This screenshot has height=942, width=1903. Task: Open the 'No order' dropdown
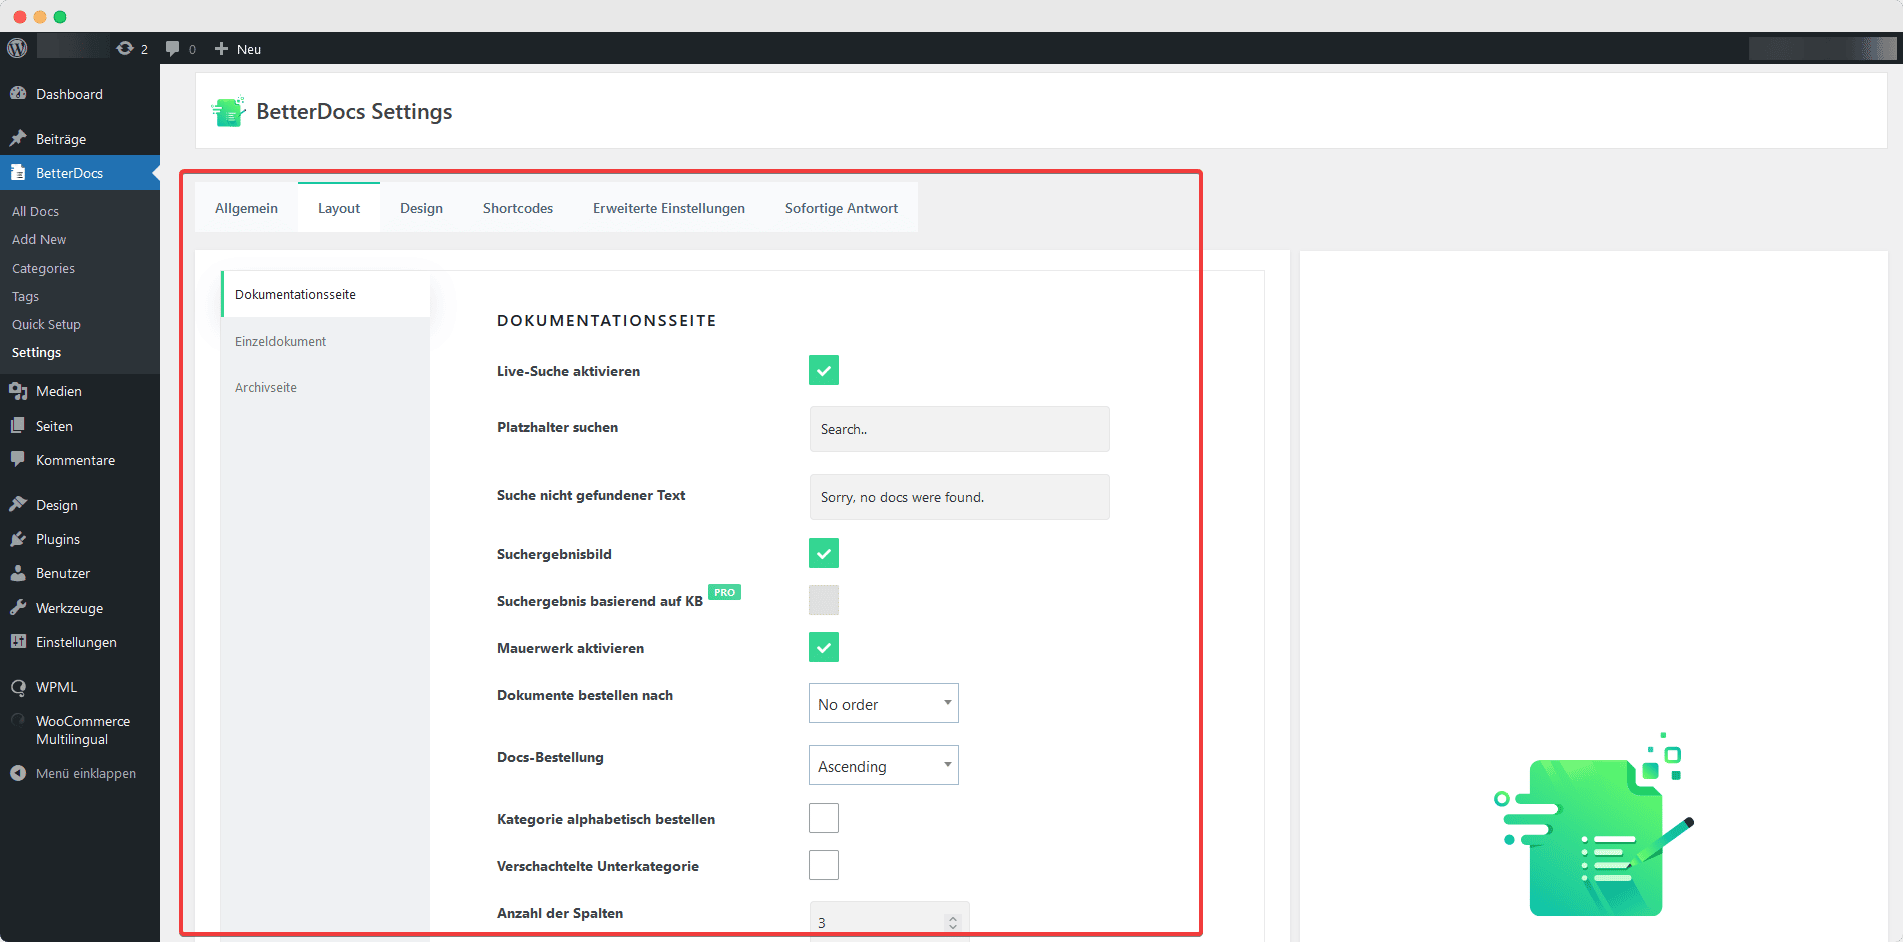[x=883, y=703]
